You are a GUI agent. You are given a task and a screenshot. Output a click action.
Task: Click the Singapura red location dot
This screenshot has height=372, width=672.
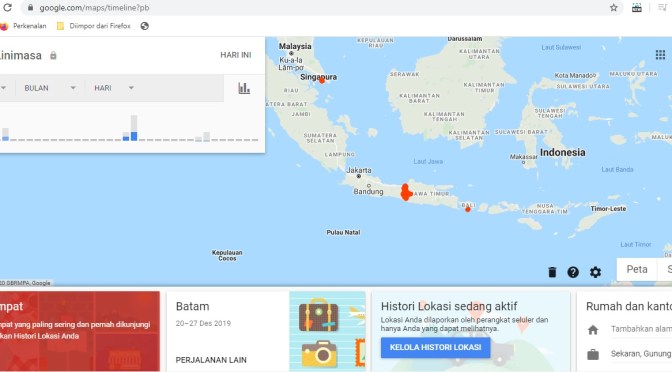click(x=322, y=80)
